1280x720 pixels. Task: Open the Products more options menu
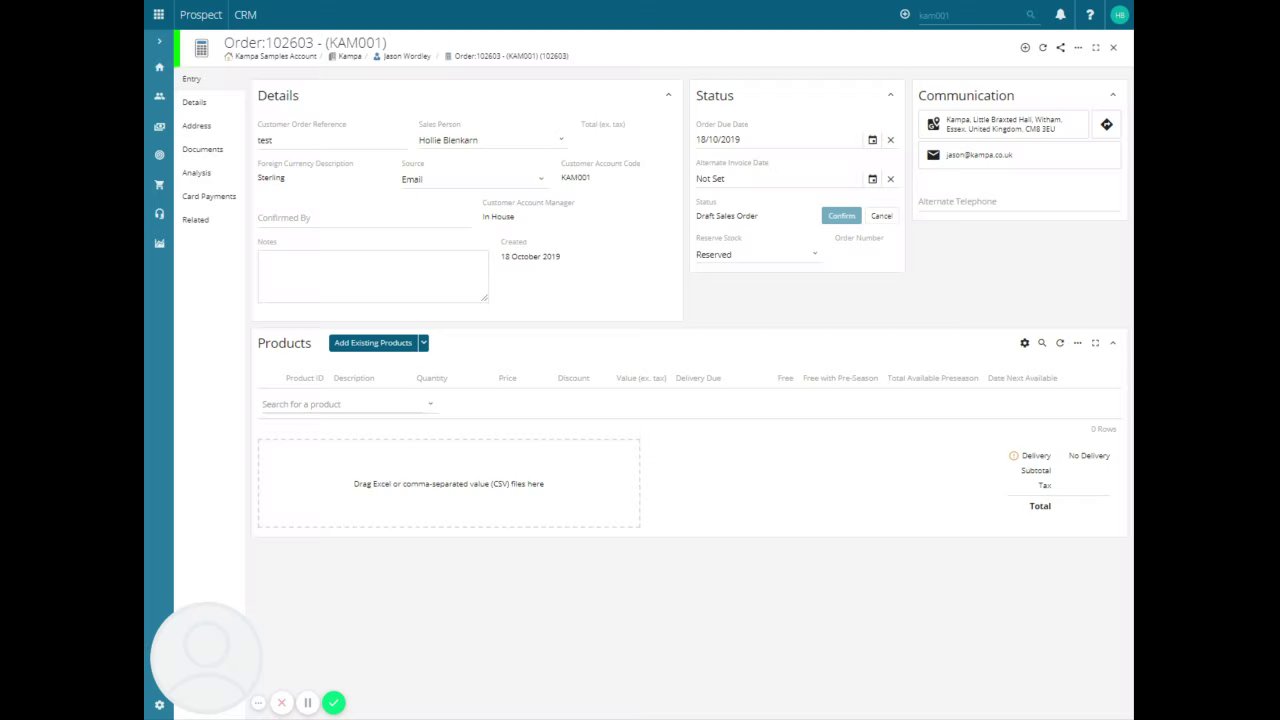tap(1078, 343)
